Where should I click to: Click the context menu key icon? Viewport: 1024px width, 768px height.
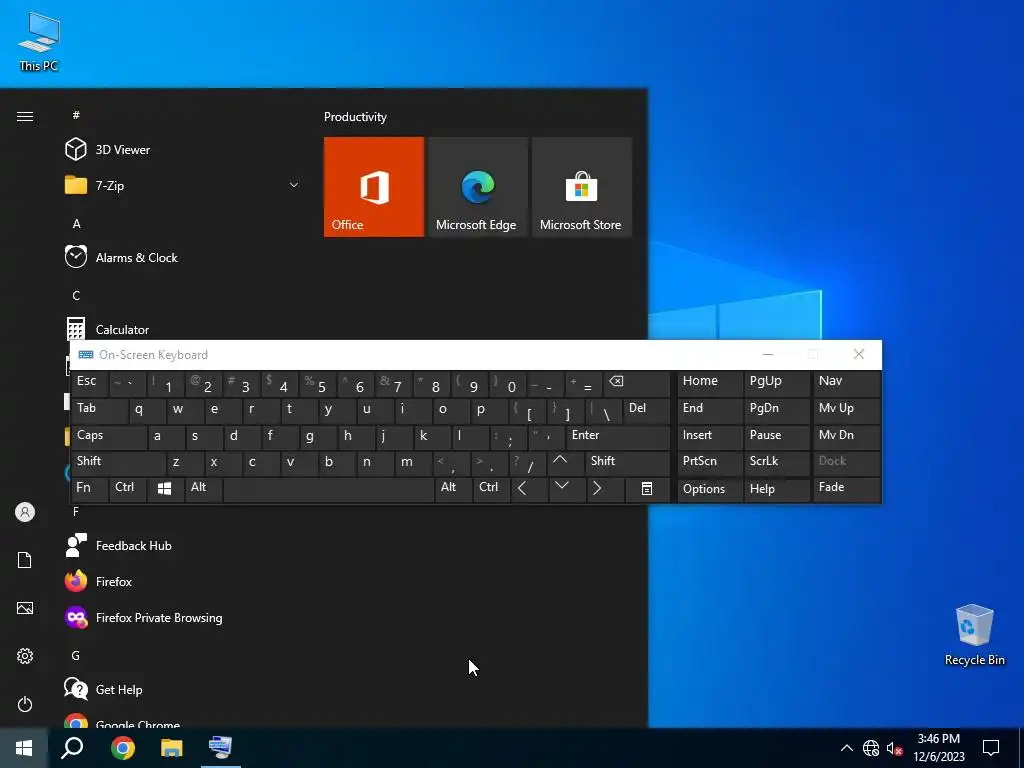tap(647, 489)
